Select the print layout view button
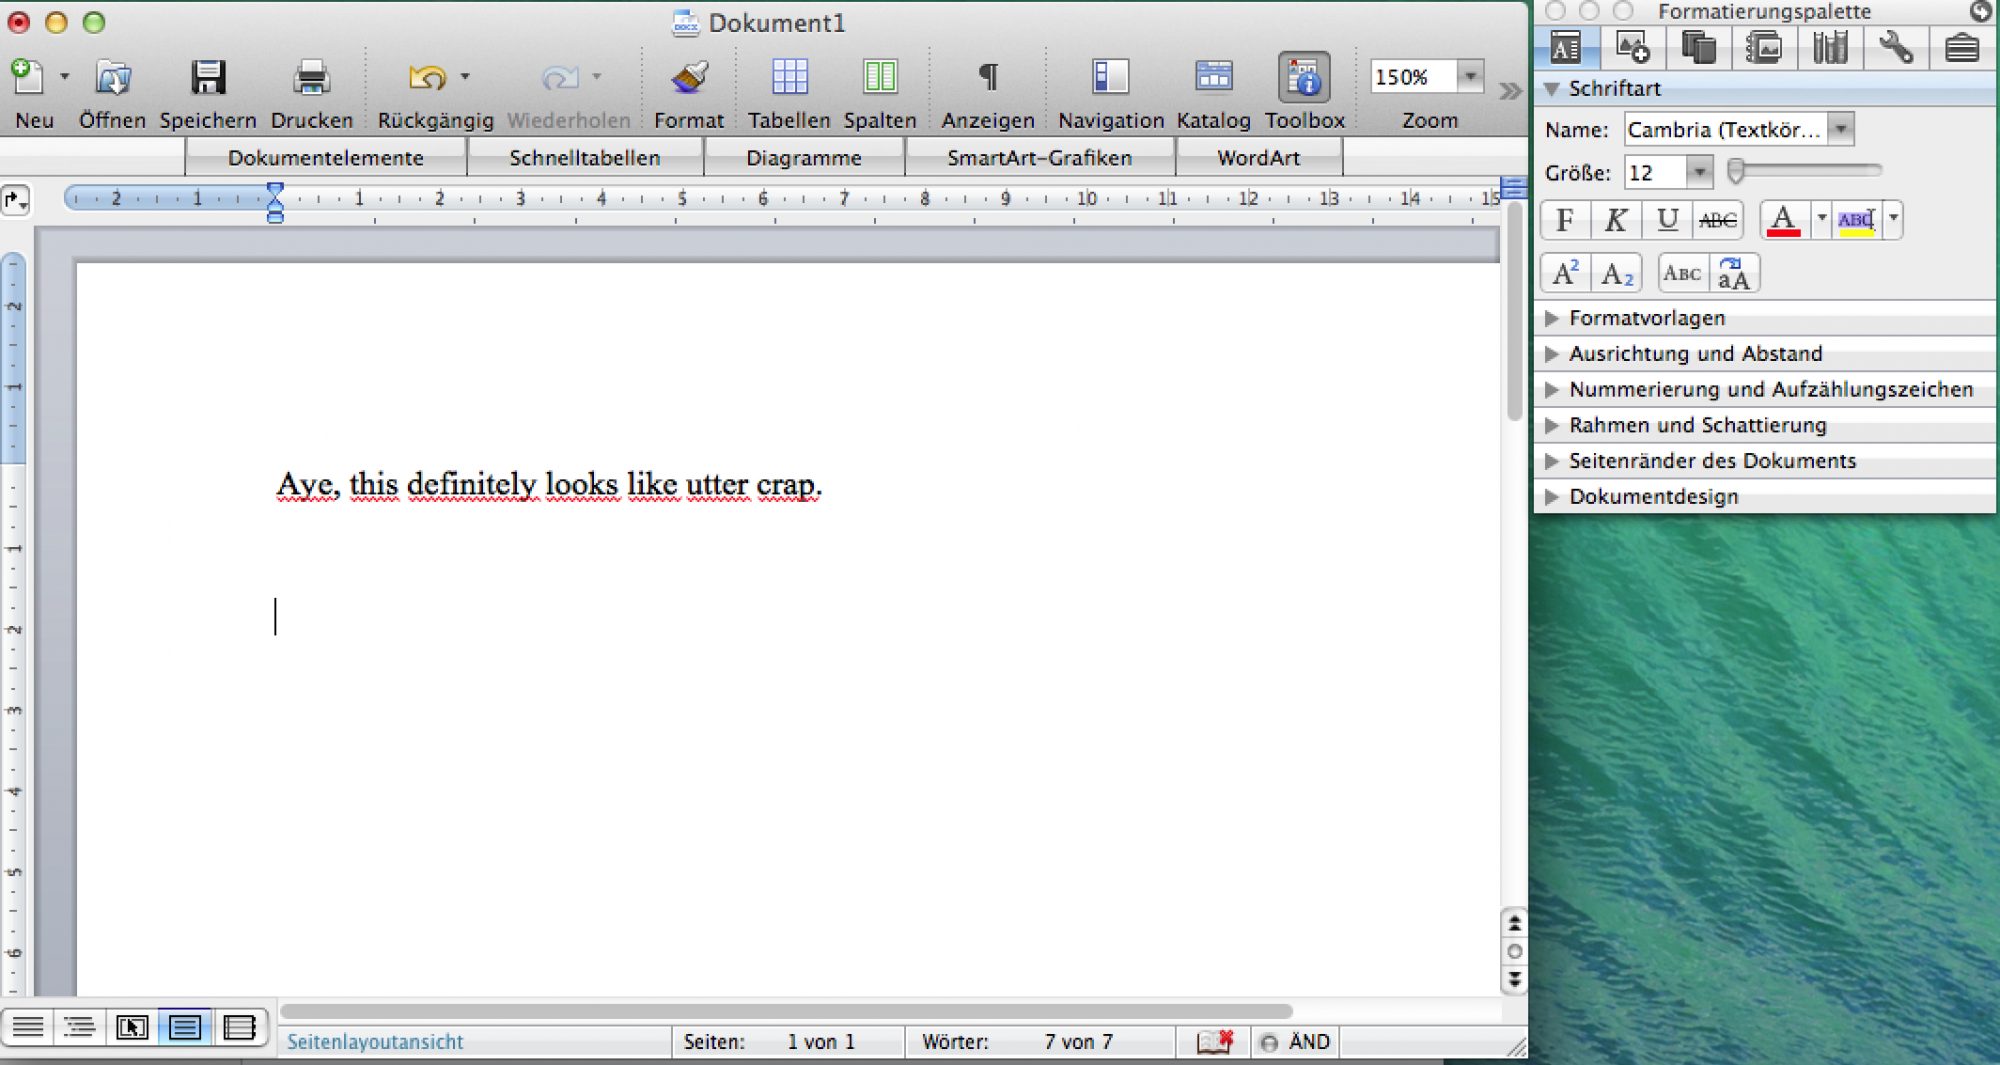The height and width of the screenshot is (1065, 2000). coord(185,1027)
